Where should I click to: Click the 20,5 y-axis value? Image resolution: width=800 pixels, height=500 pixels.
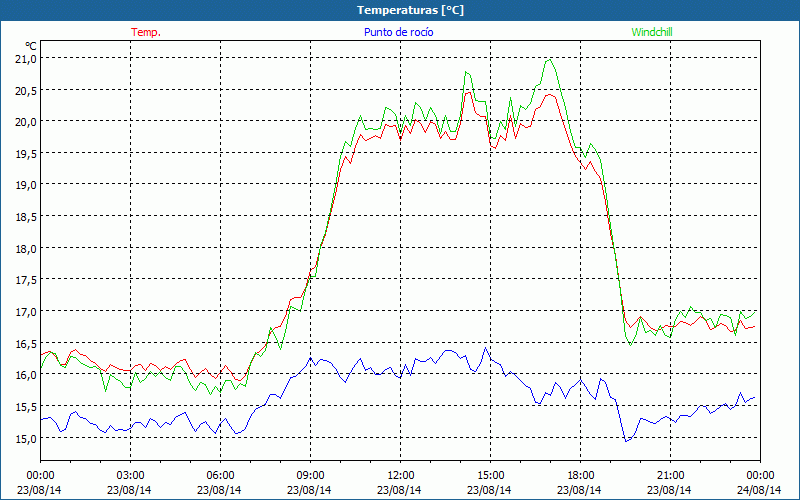click(26, 90)
